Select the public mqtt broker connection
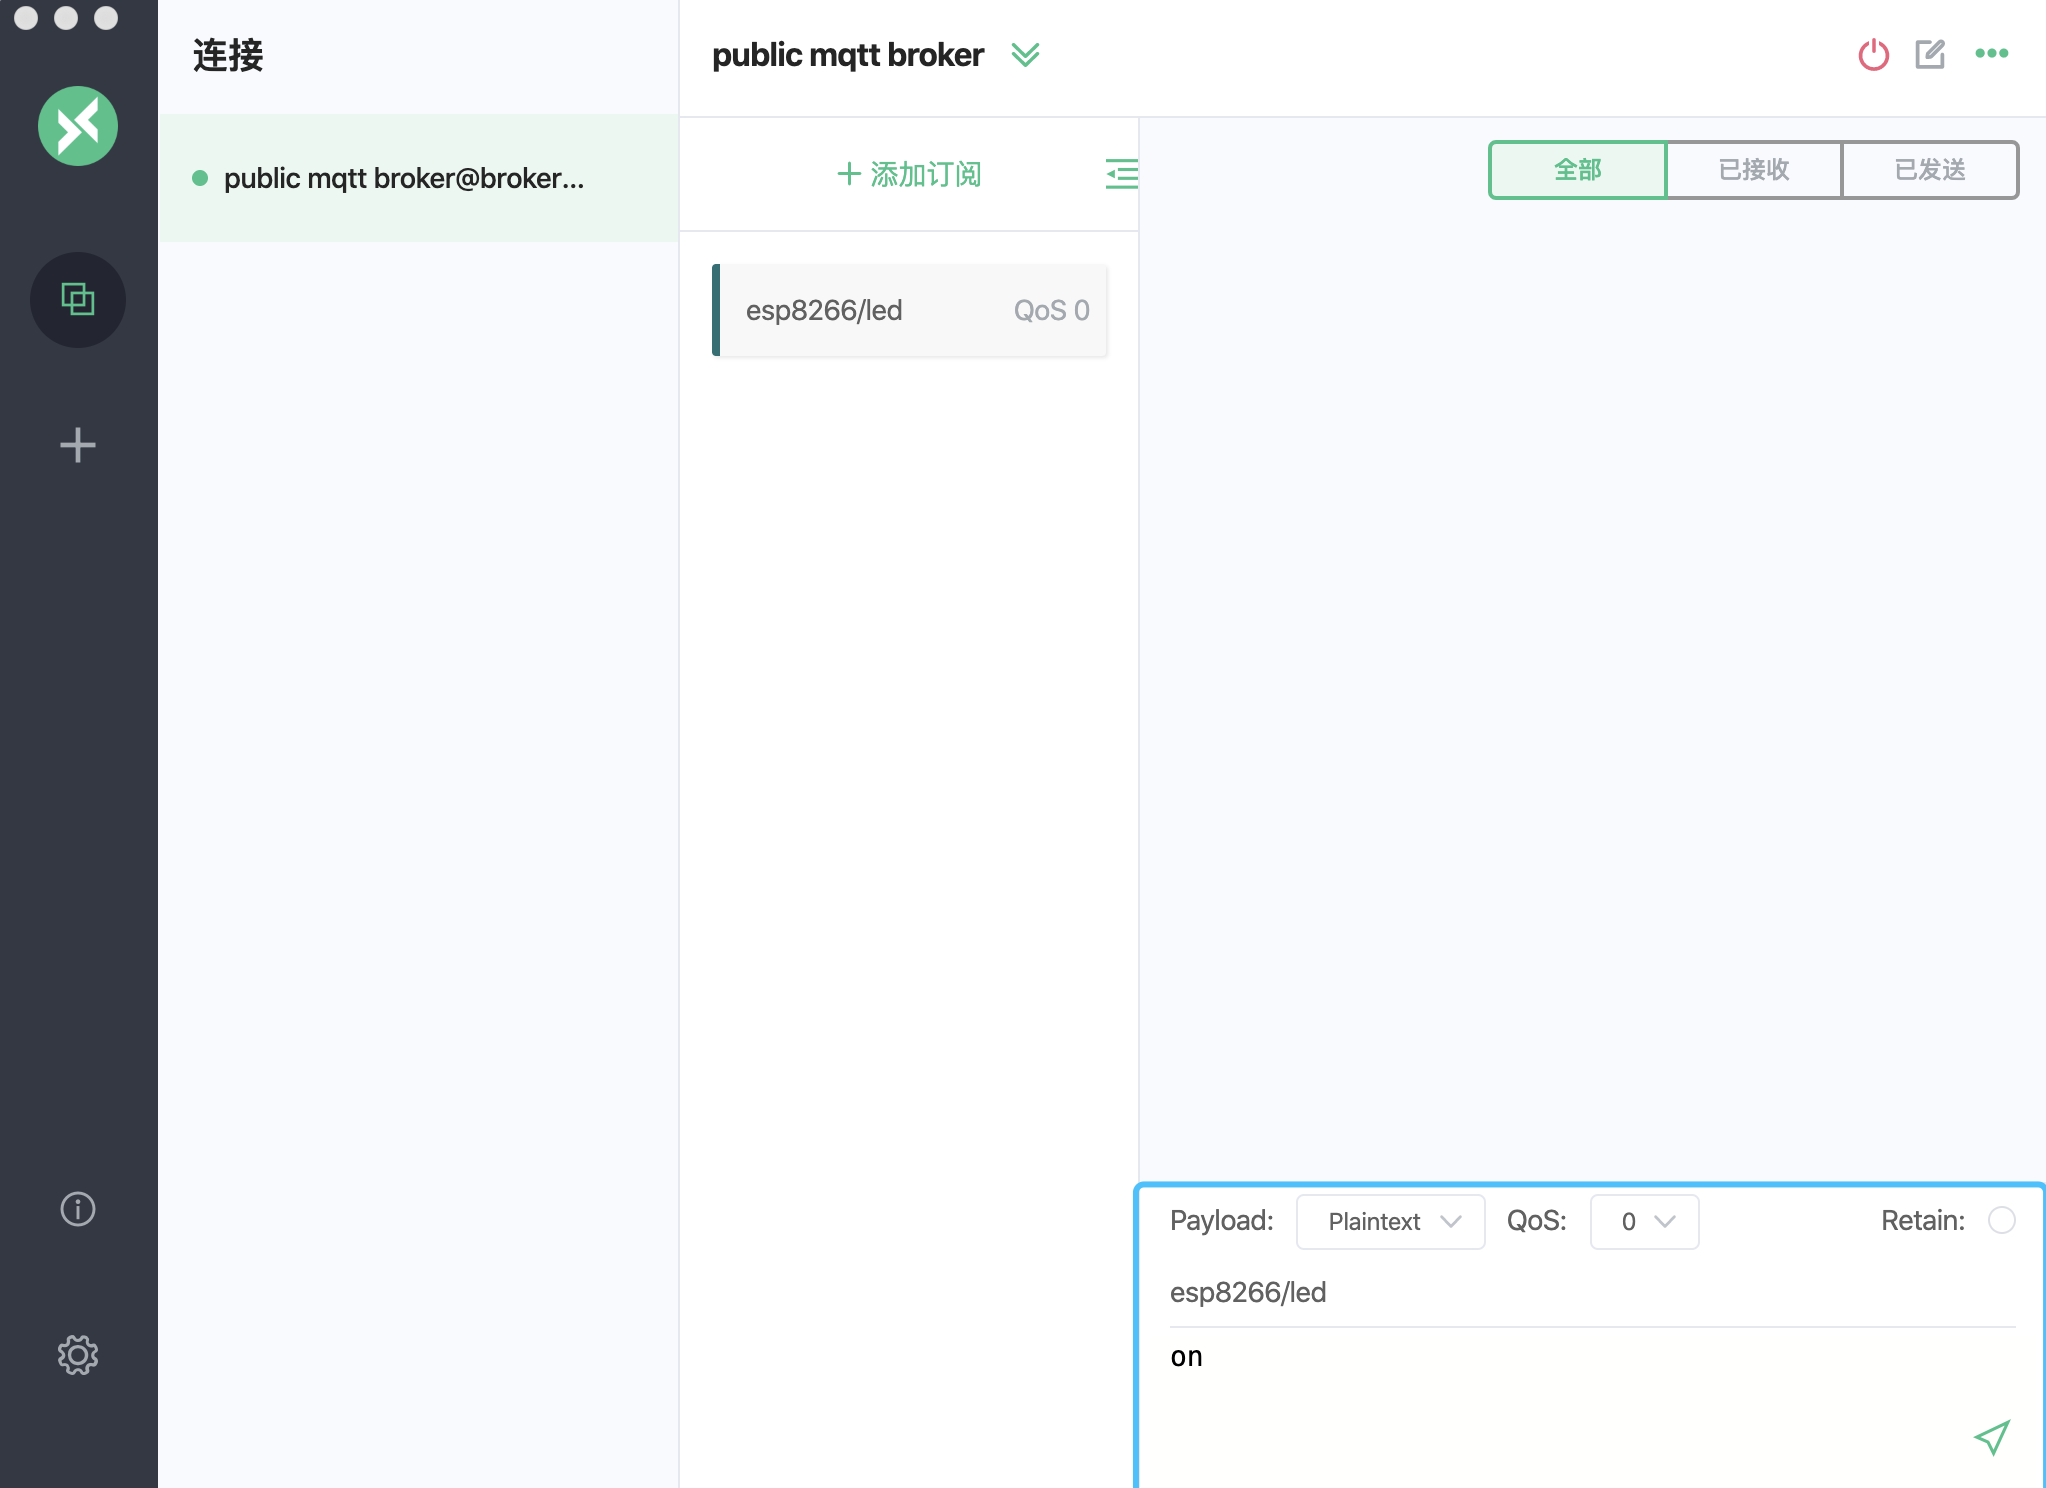Screen dimensions: 2046x1488 pyautogui.click(x=403, y=178)
